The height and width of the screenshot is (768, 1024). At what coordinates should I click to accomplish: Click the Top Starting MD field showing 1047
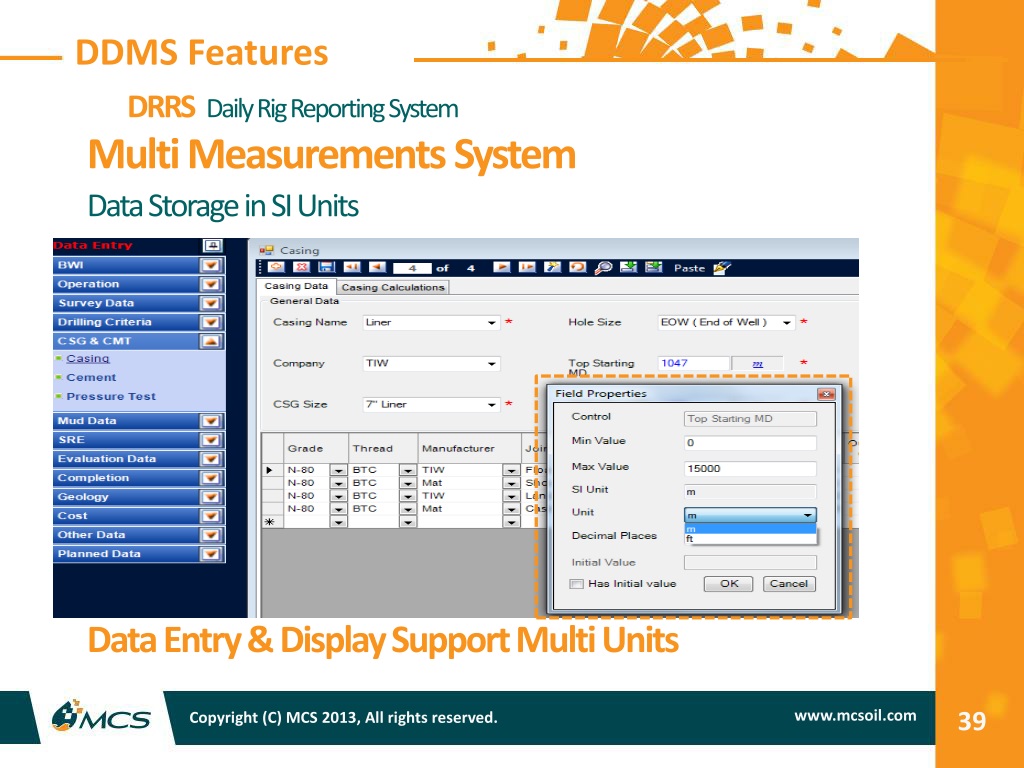tap(694, 363)
